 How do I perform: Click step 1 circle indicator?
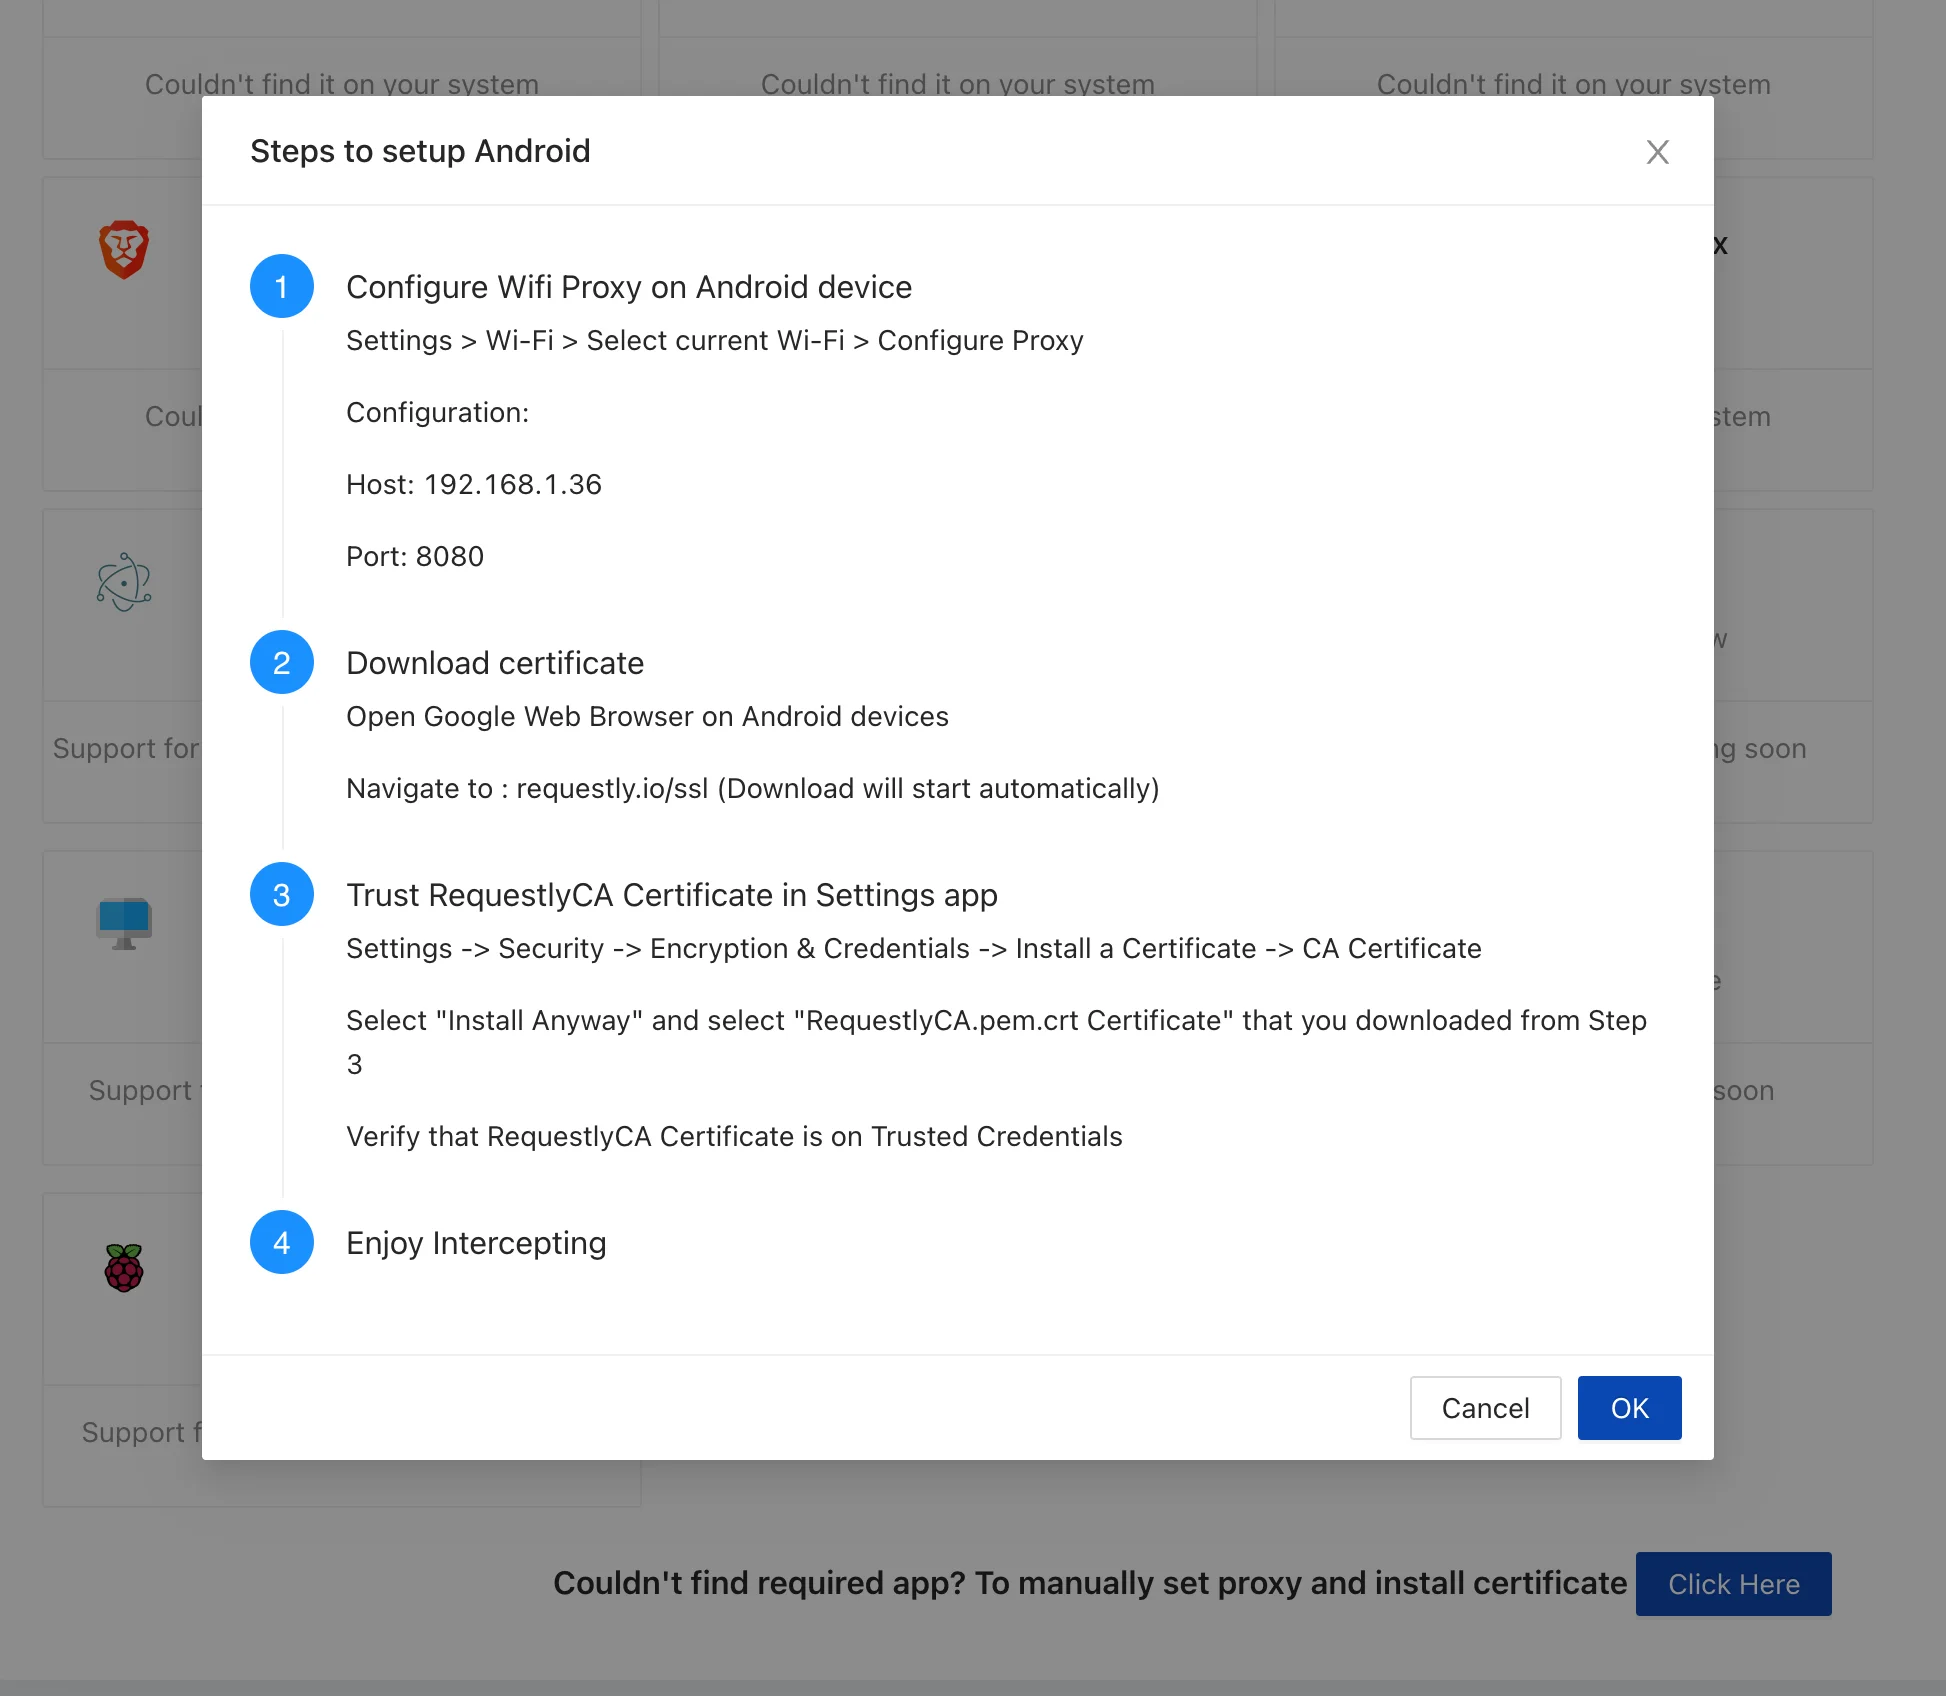coord(282,286)
